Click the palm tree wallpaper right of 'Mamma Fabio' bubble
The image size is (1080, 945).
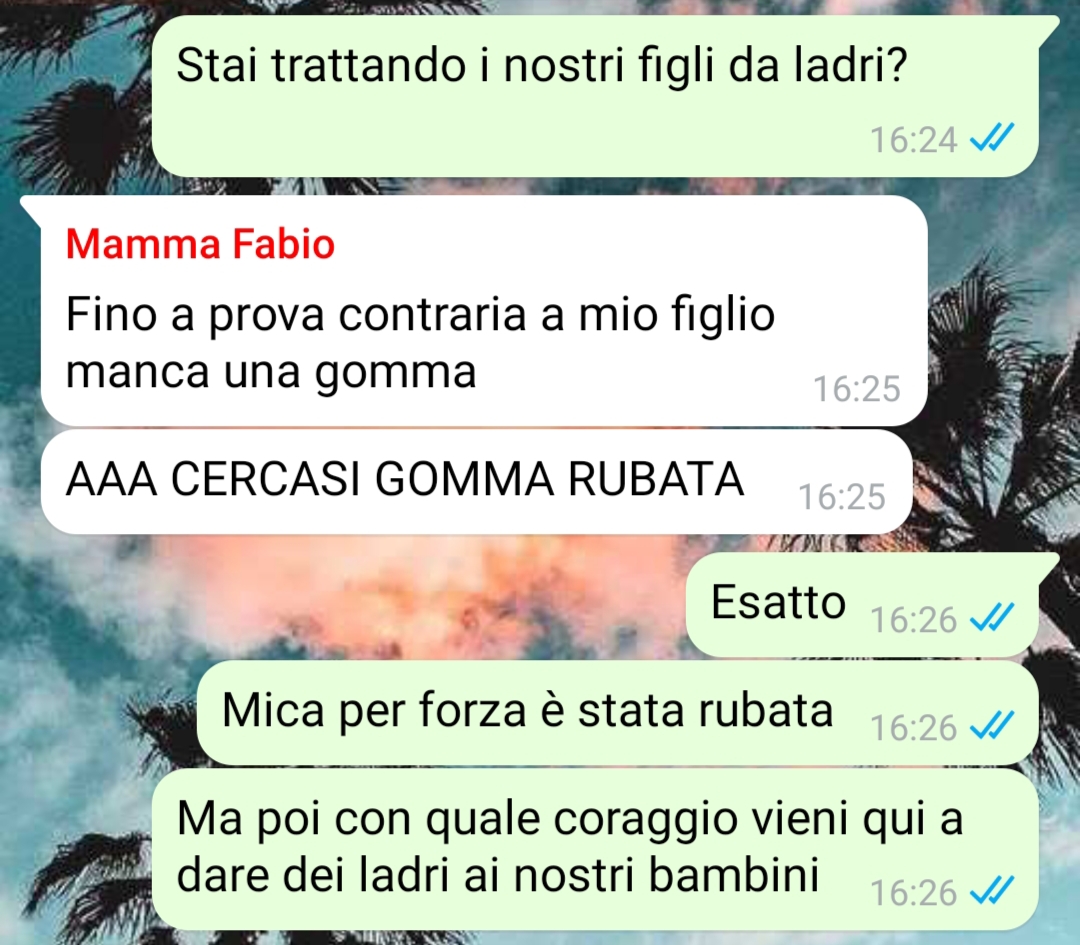tap(999, 344)
